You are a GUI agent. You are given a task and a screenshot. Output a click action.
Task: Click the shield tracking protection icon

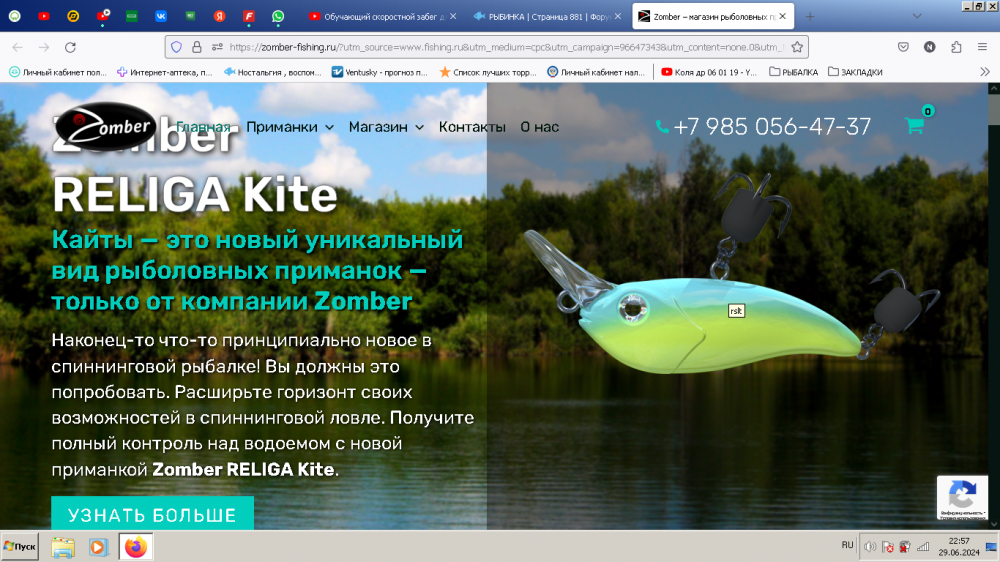pyautogui.click(x=177, y=47)
